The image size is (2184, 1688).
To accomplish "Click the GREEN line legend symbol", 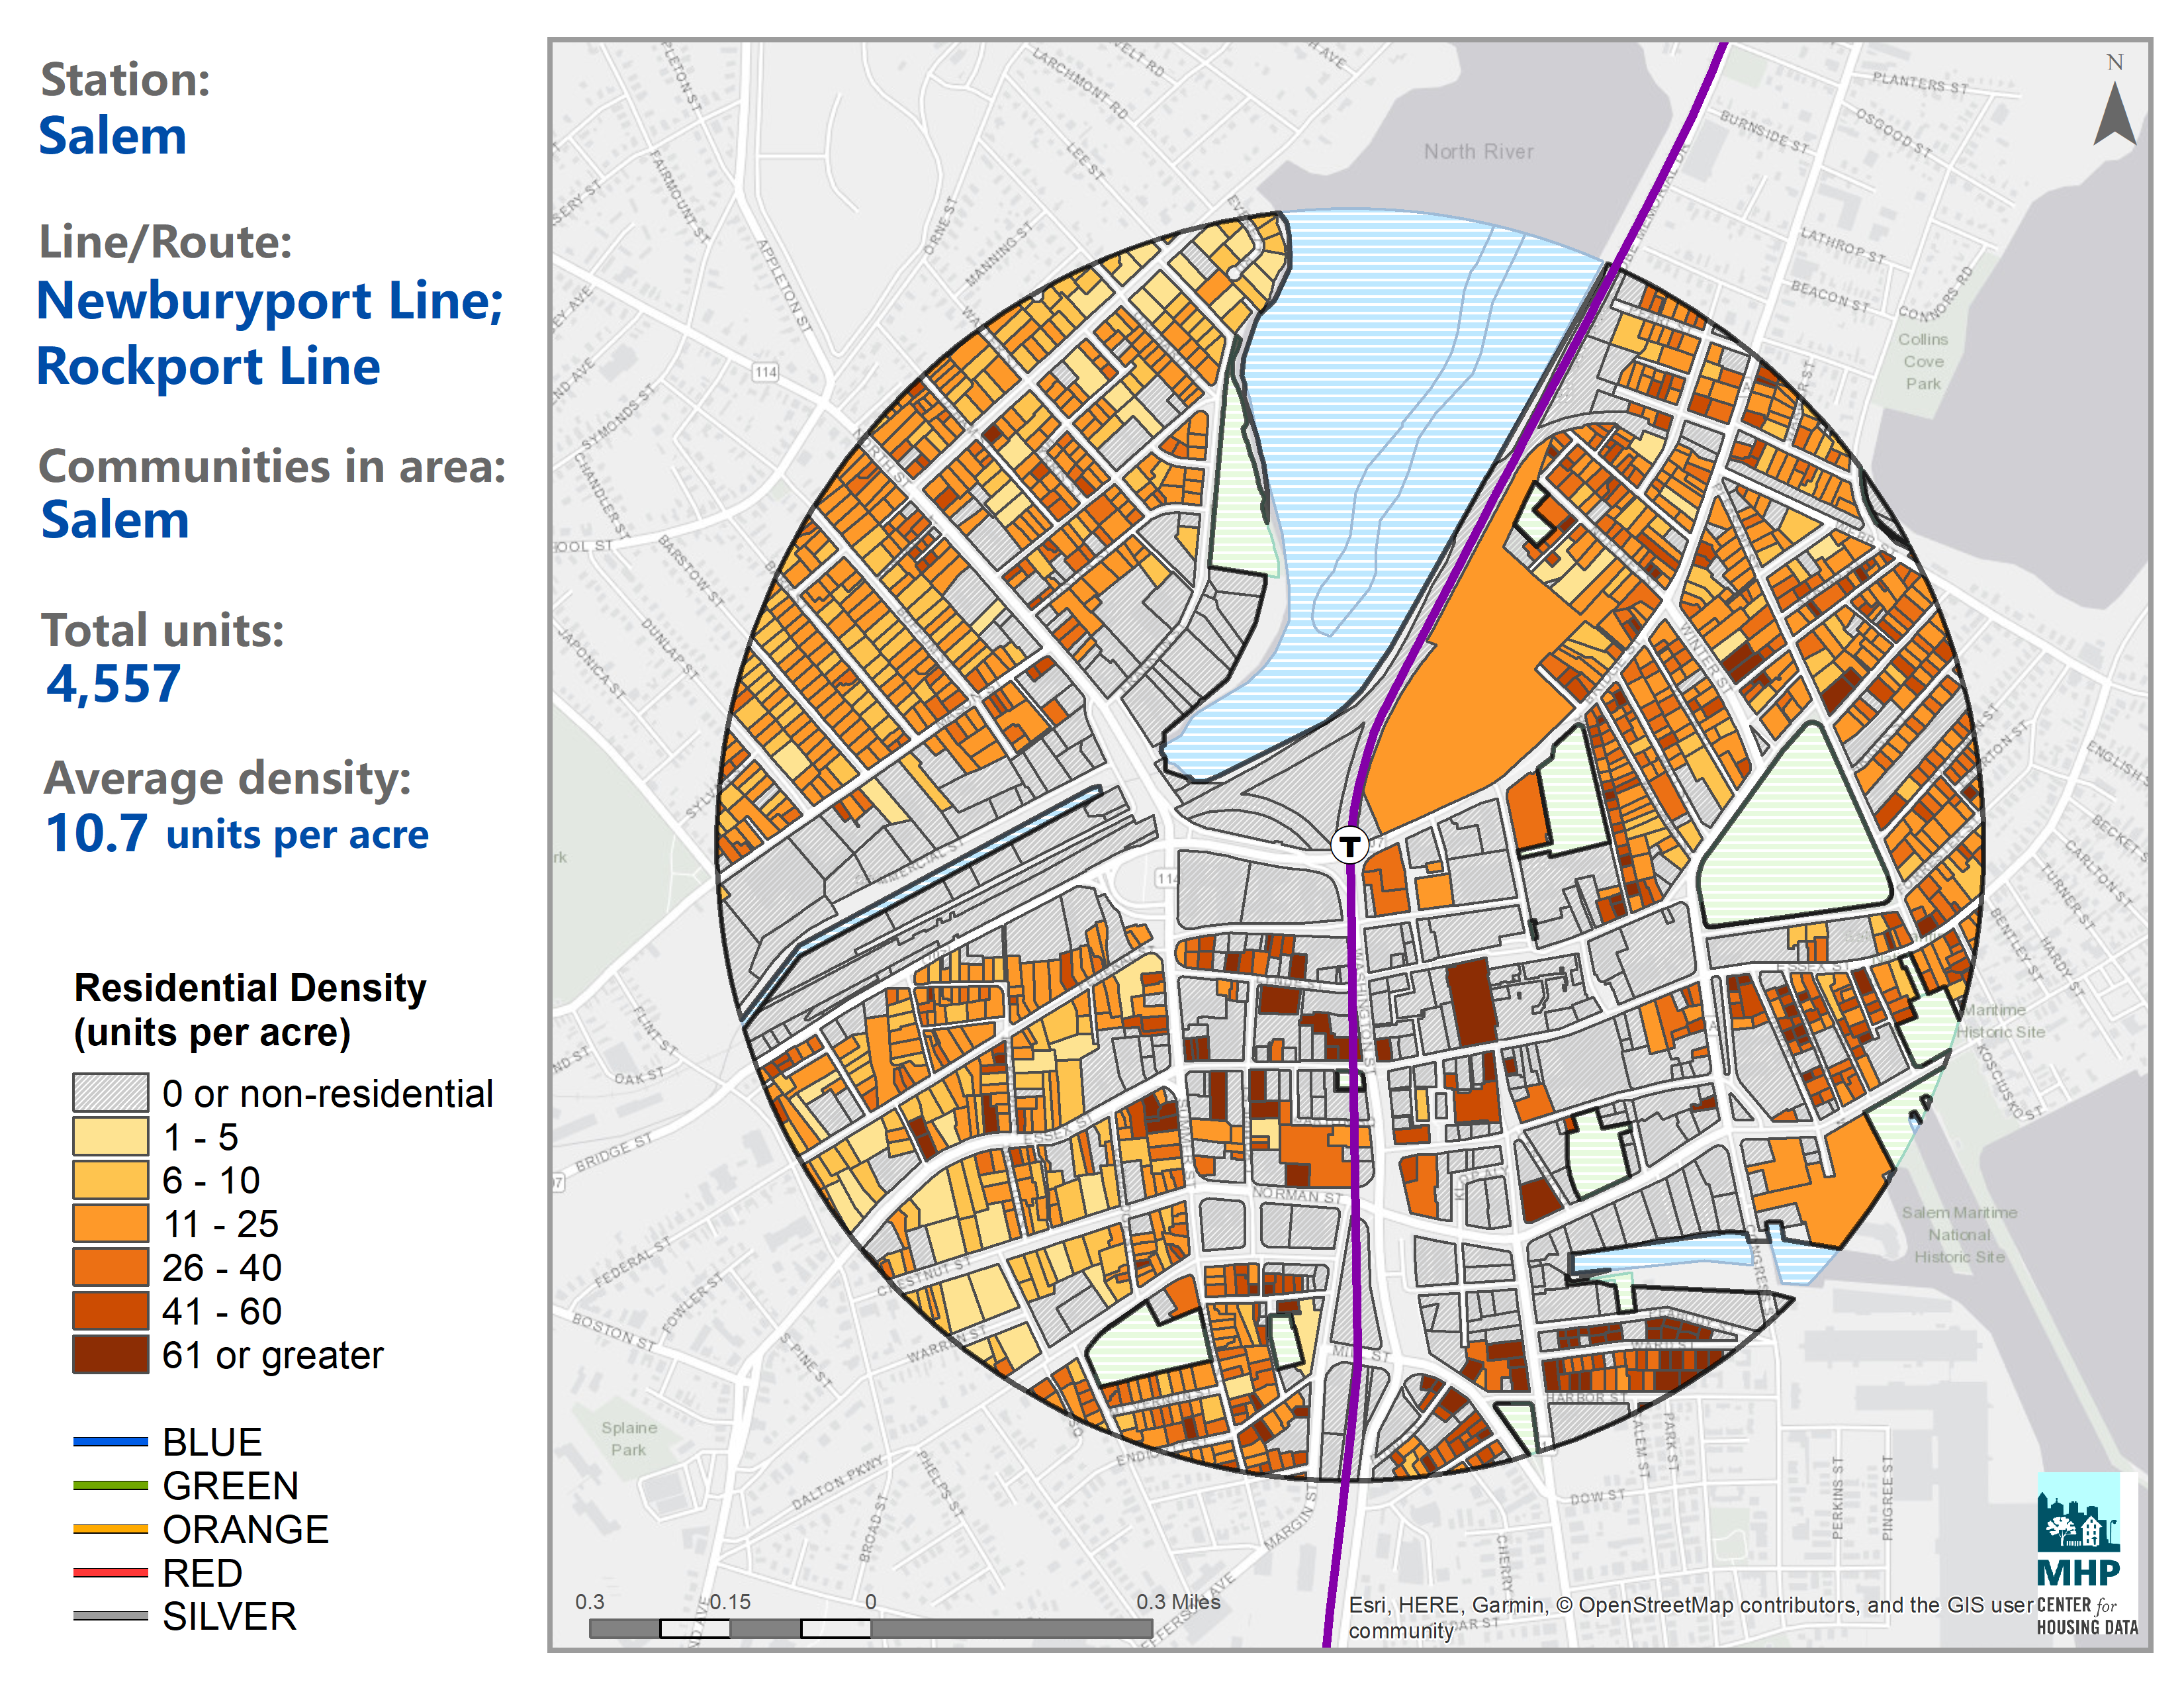I will point(110,1486).
